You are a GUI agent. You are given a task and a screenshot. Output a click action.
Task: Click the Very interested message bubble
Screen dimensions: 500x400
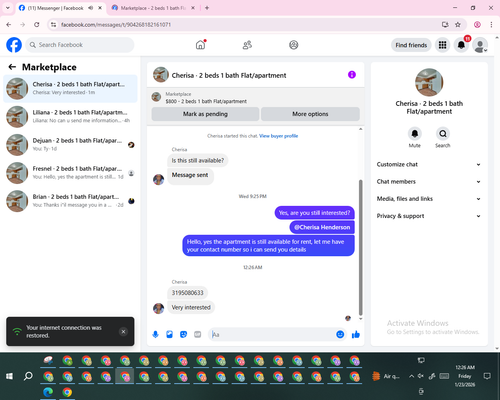191,307
